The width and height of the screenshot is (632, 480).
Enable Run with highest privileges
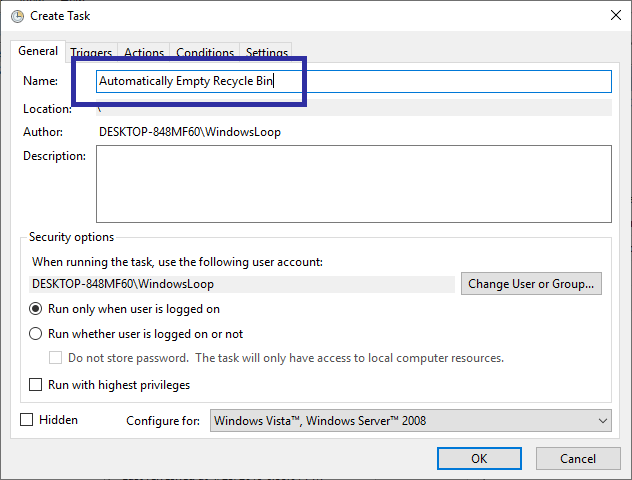[x=36, y=384]
